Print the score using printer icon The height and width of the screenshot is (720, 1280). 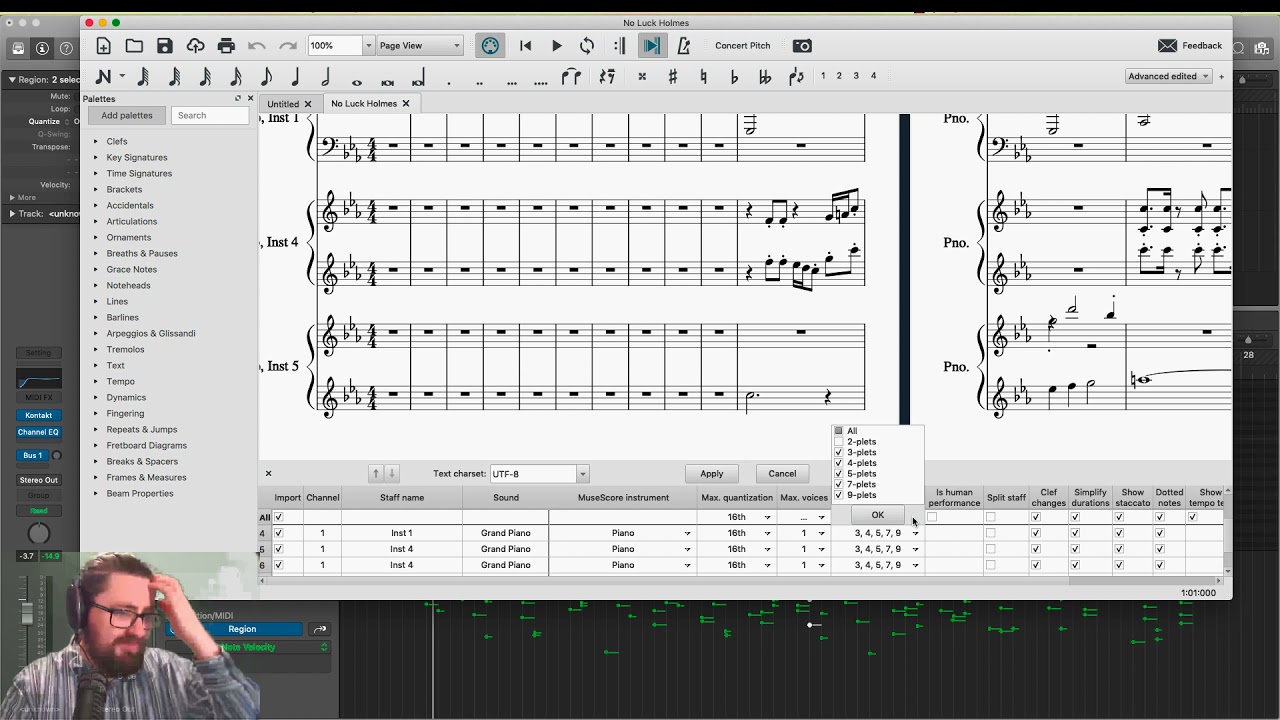click(x=226, y=46)
